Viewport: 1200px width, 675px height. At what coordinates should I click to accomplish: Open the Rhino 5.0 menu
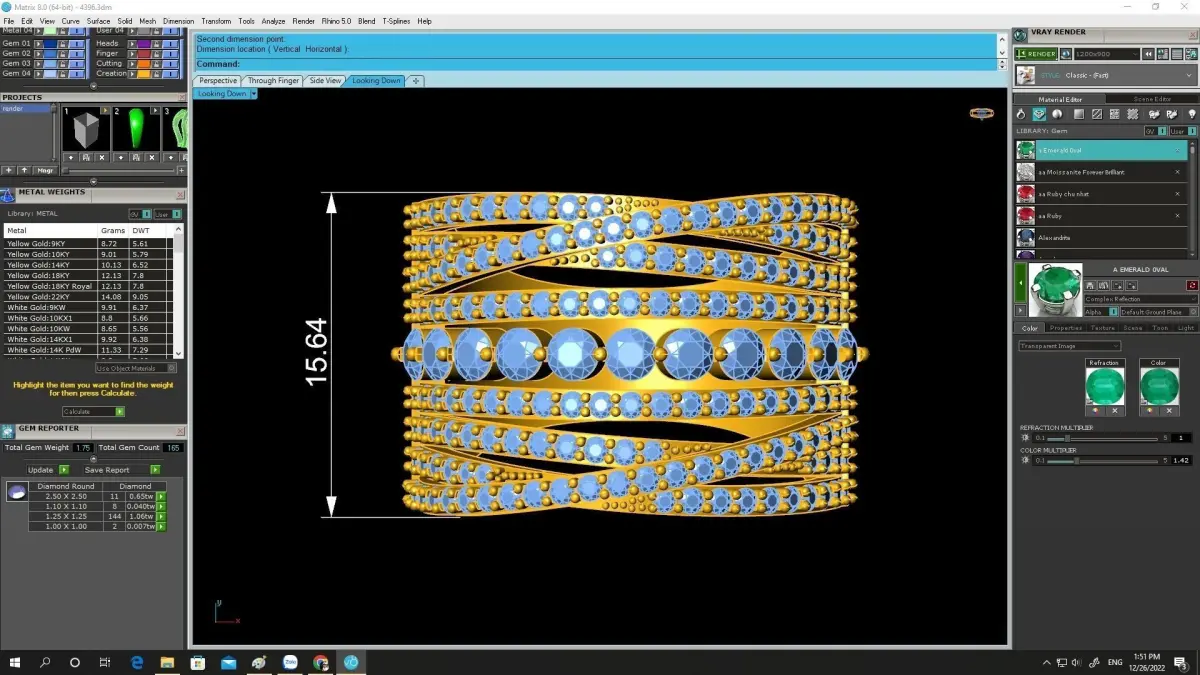pyautogui.click(x=336, y=21)
